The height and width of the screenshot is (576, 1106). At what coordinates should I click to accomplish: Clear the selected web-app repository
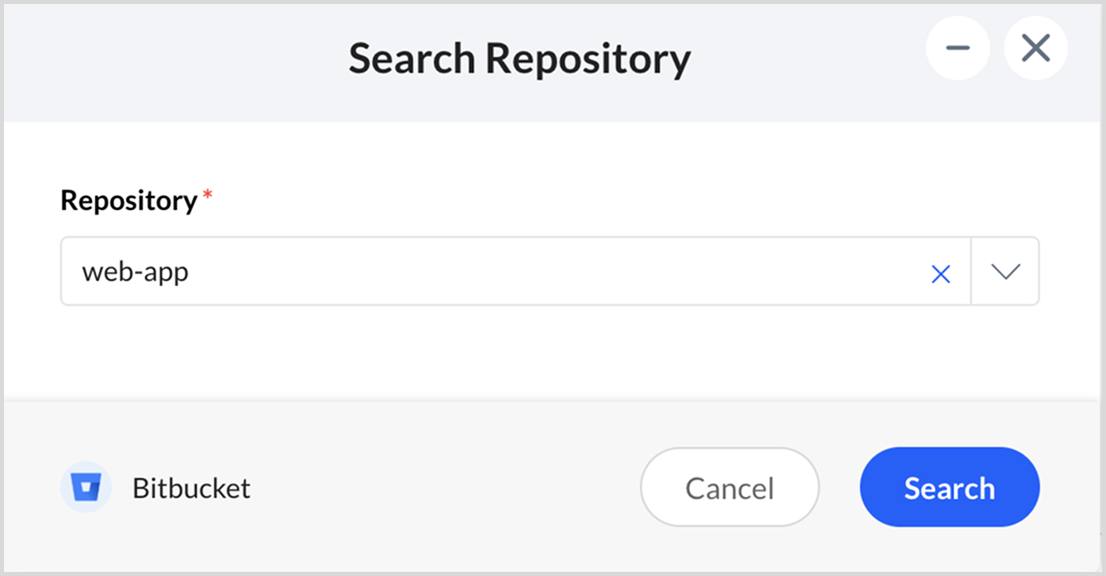pyautogui.click(x=940, y=274)
